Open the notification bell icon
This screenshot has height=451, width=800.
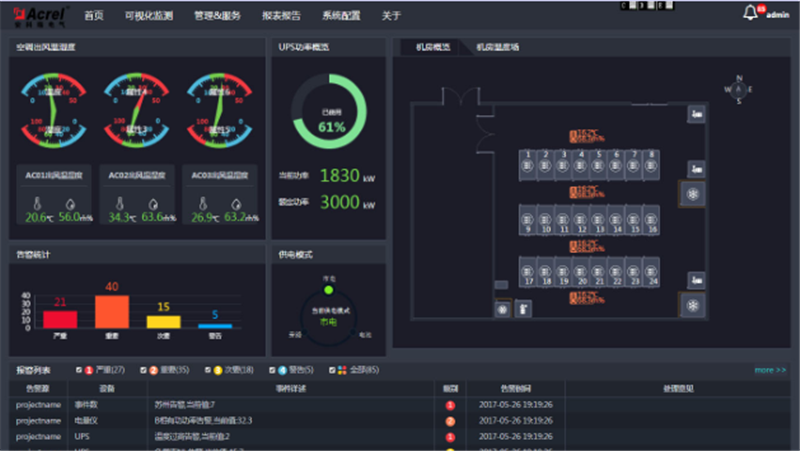click(x=750, y=13)
